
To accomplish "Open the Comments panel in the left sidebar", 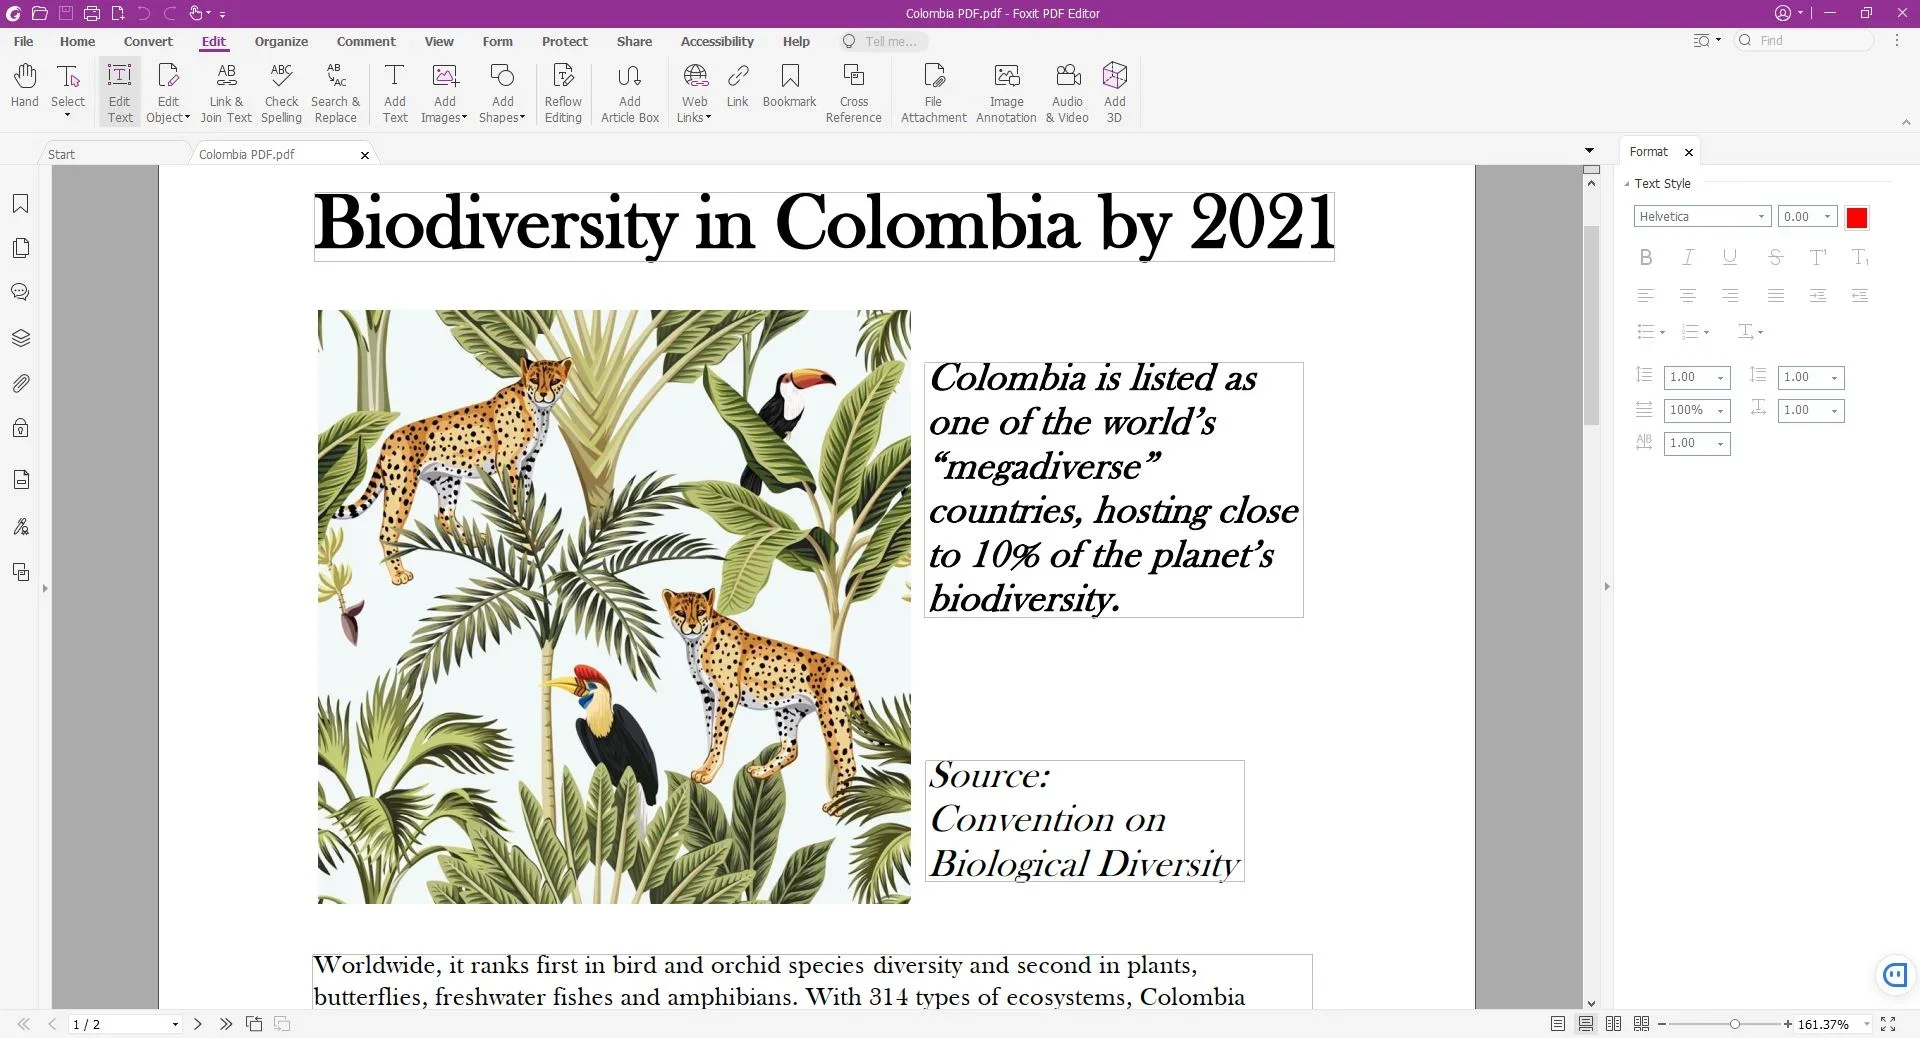I will [20, 292].
